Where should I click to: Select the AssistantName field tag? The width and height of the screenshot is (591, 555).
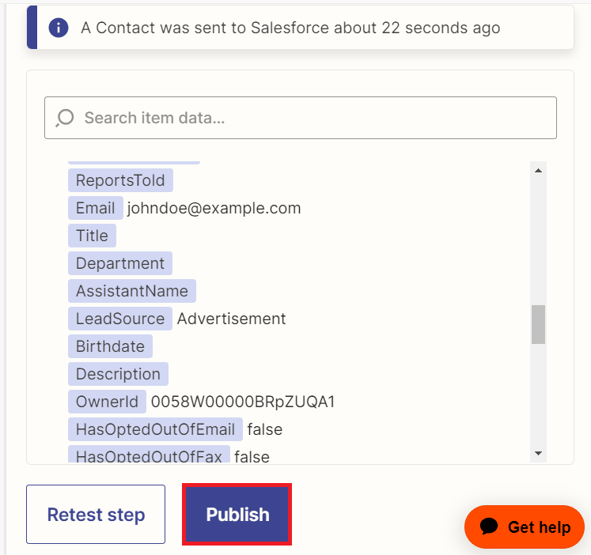point(132,291)
